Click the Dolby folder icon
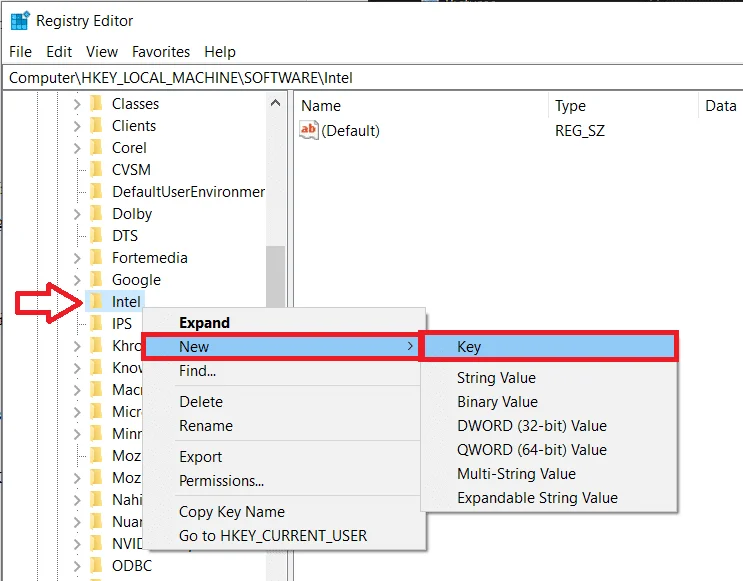This screenshot has width=743, height=581. pos(96,213)
